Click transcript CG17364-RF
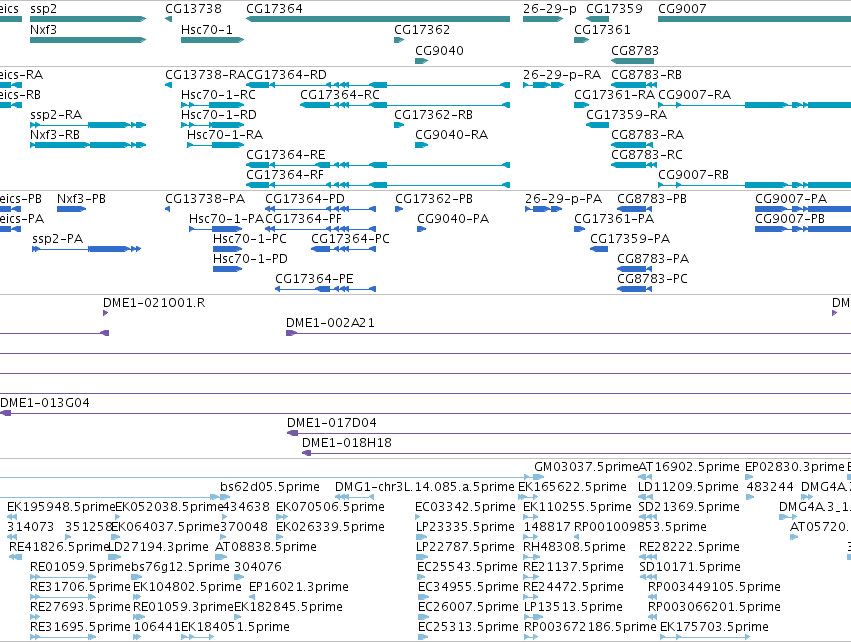 tap(378, 185)
